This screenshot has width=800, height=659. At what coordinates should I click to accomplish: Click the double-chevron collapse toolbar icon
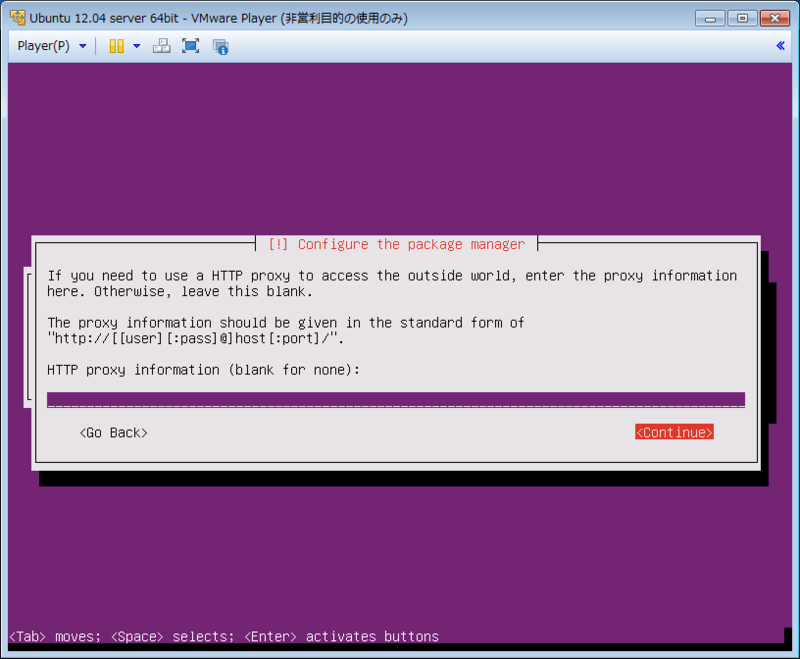780,46
